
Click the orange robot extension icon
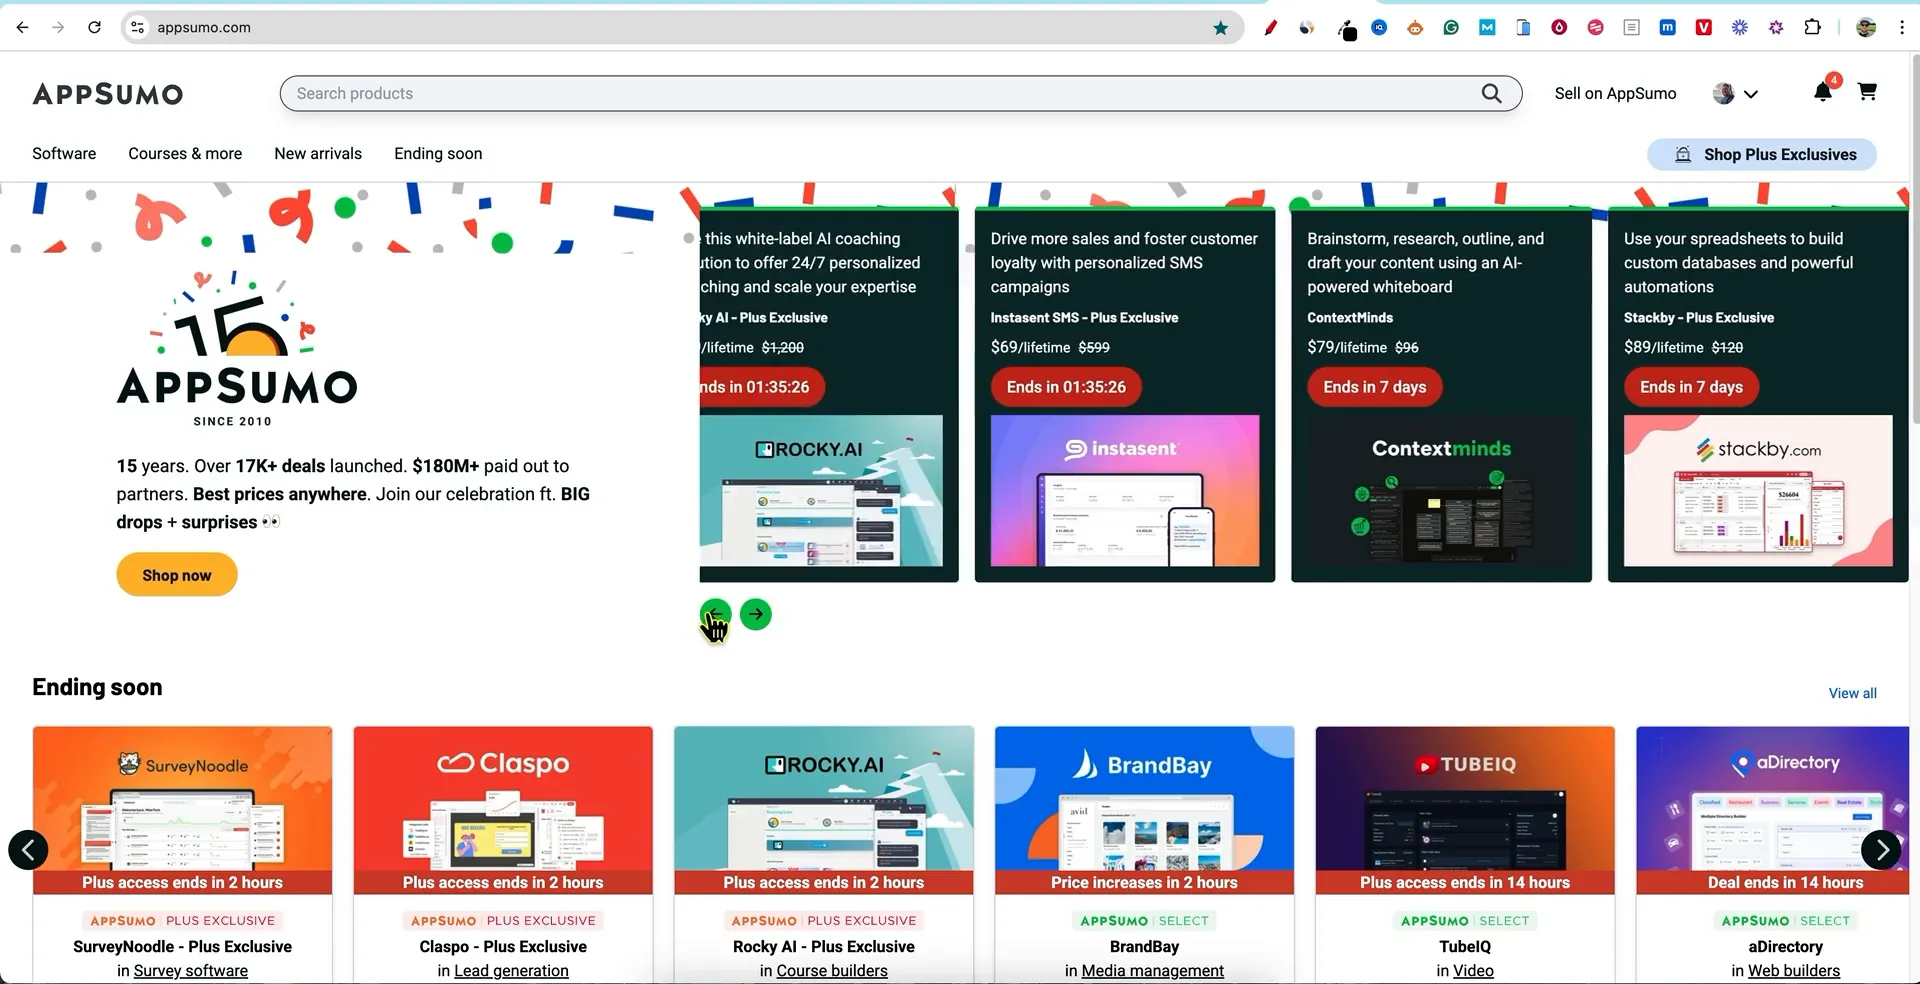[1415, 28]
